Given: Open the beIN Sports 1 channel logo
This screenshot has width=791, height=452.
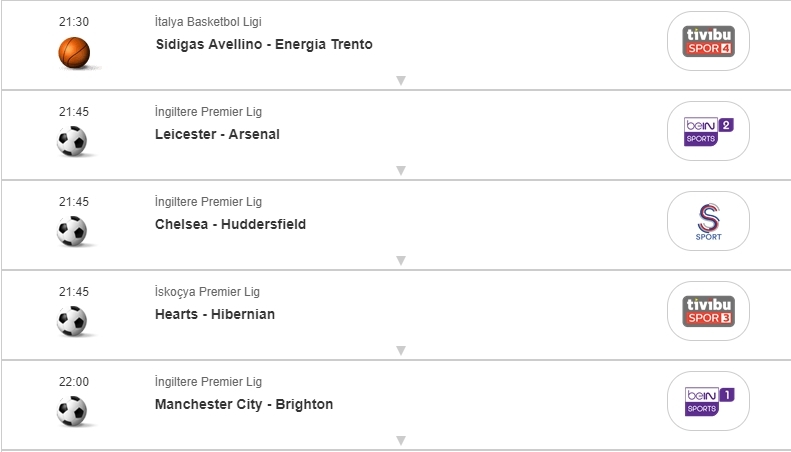Looking at the screenshot, I should click(708, 401).
